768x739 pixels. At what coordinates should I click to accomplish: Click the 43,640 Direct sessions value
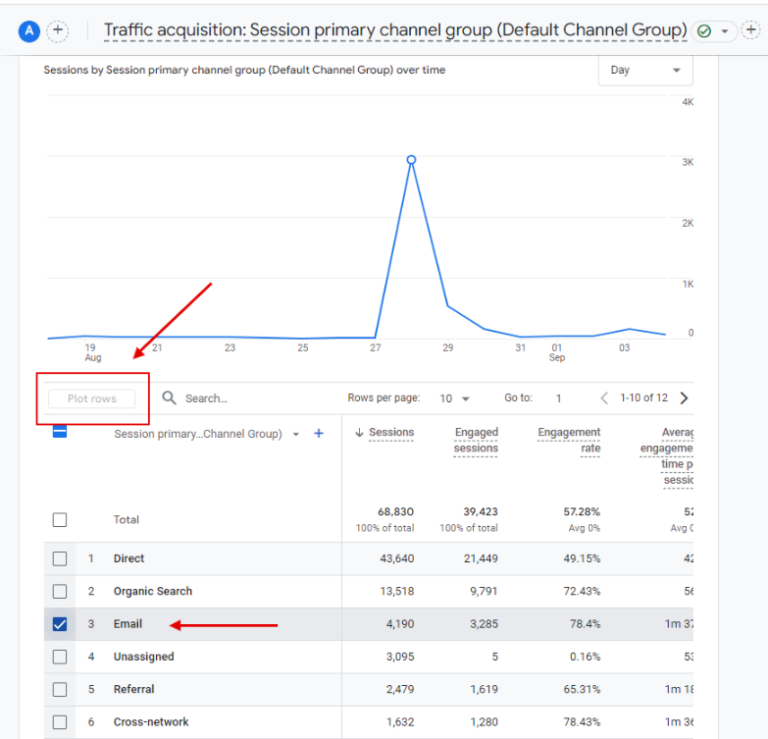[x=397, y=559]
